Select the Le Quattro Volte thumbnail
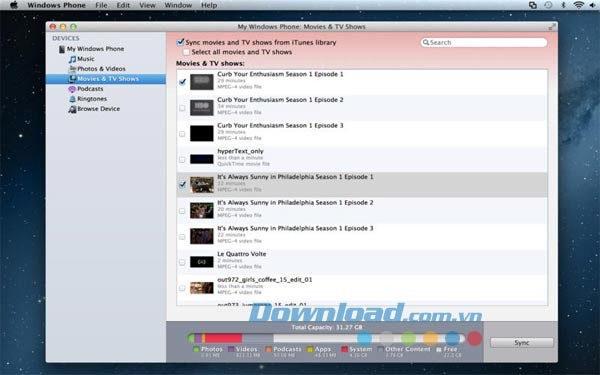Viewport: 600px width, 375px height. click(202, 262)
